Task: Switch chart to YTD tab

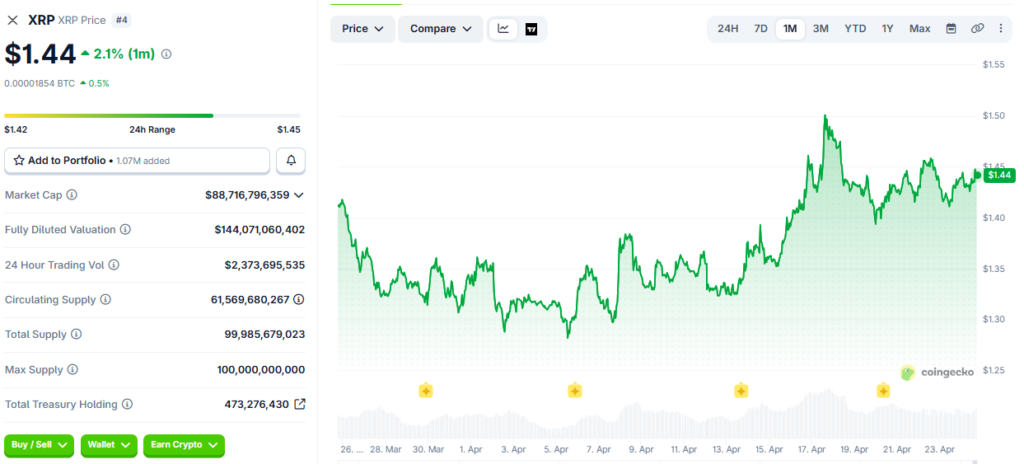Action: 855,29
